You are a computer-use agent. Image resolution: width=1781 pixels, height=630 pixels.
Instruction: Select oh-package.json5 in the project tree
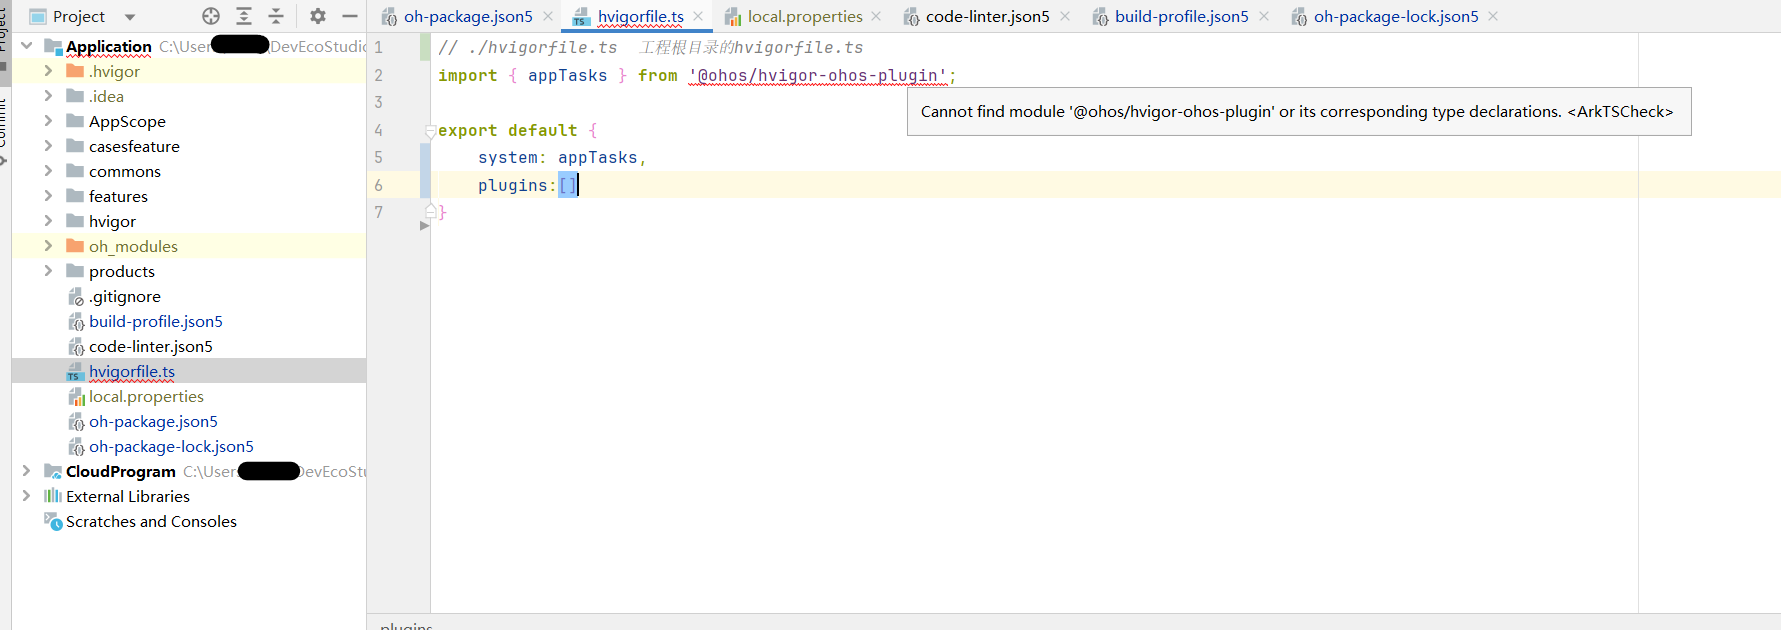(153, 421)
